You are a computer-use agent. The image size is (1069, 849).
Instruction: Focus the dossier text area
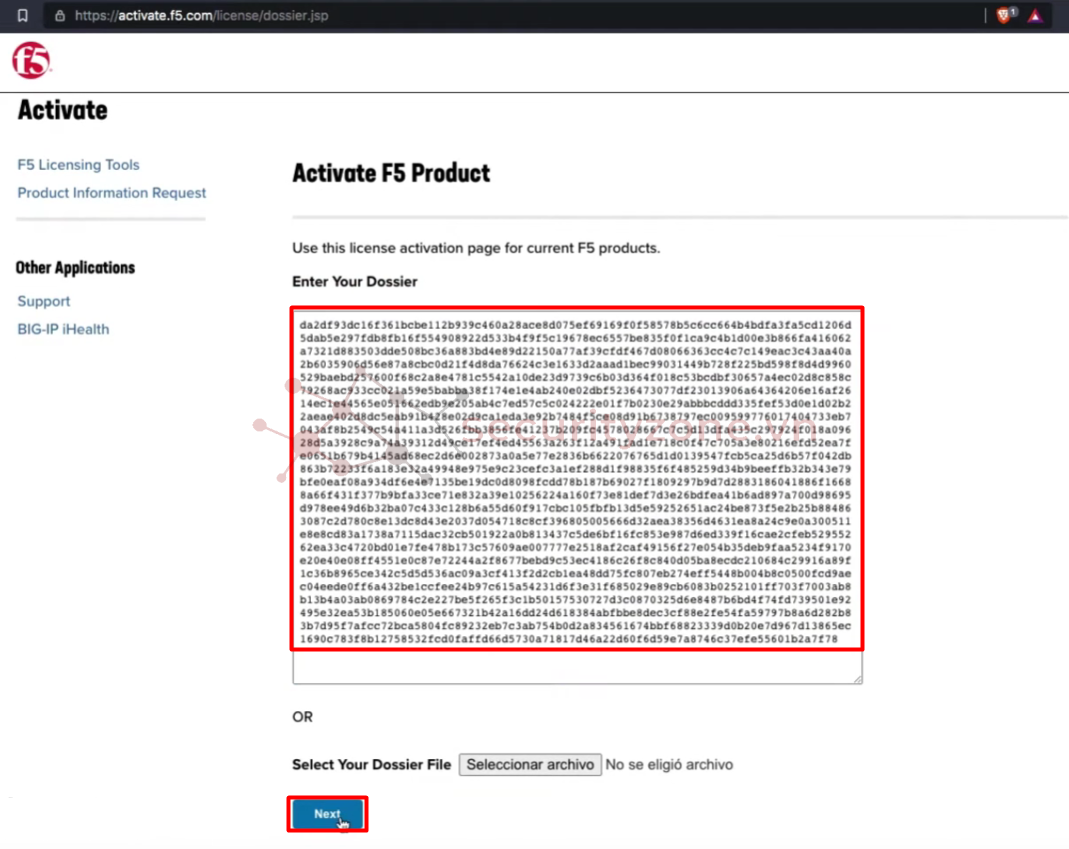[577, 496]
